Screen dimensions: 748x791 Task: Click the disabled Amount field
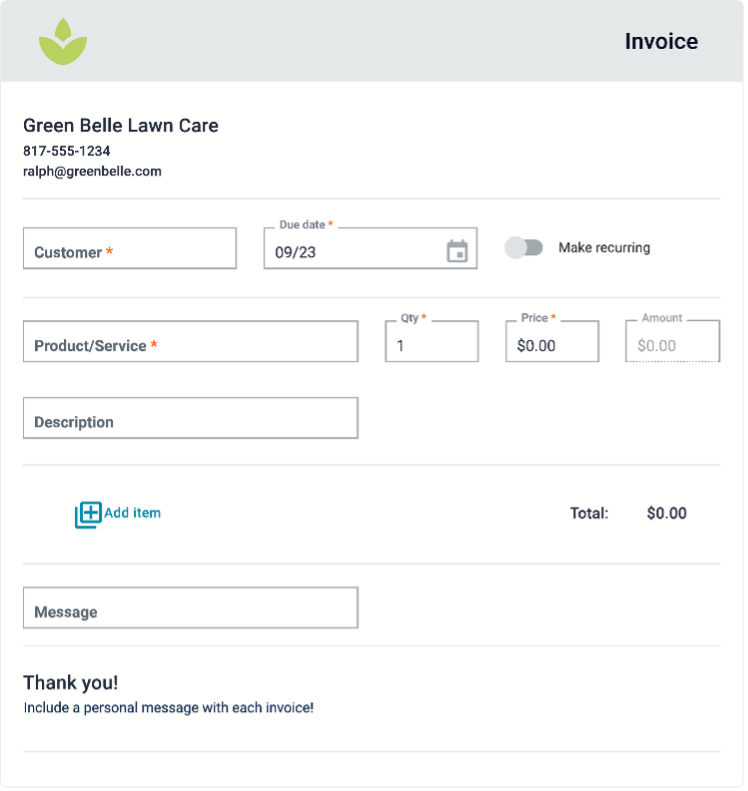coord(675,343)
